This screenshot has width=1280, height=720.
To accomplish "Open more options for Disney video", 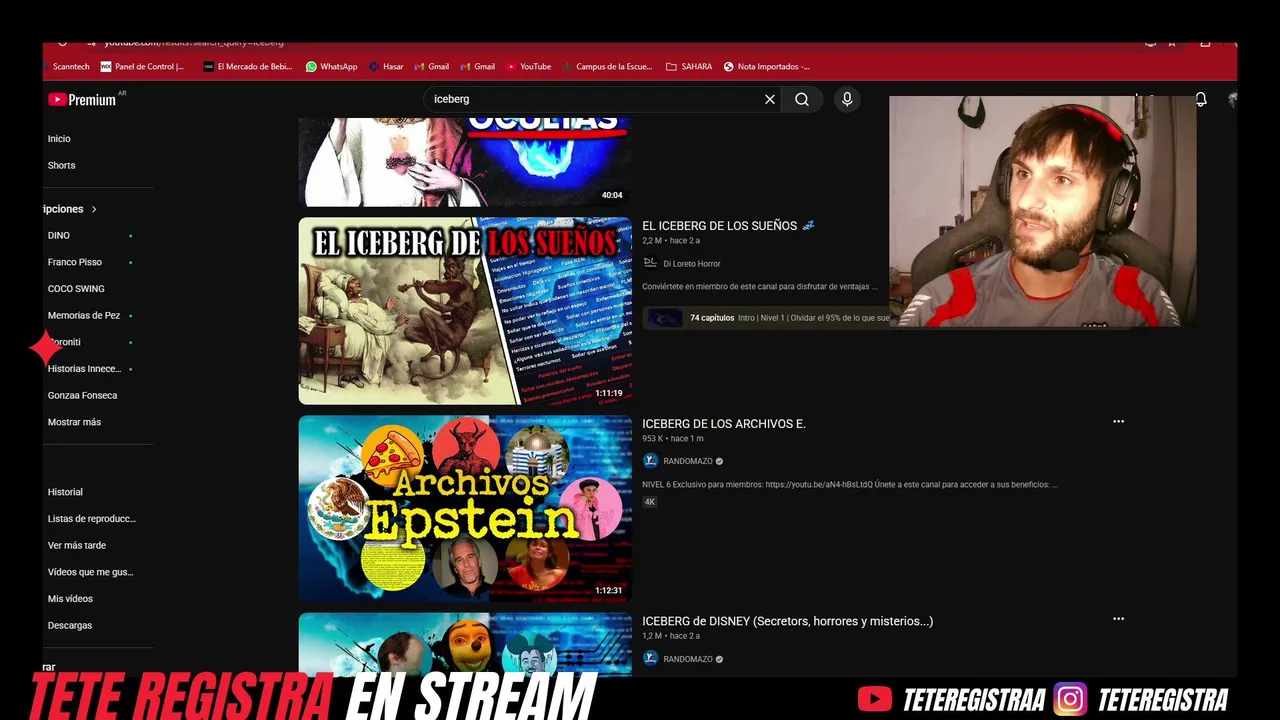I will (x=1118, y=619).
